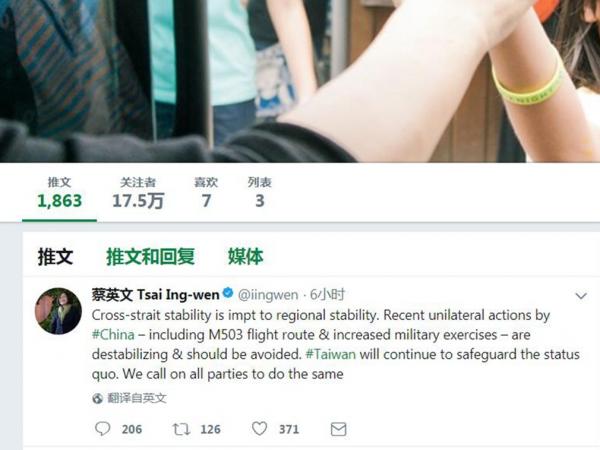The height and width of the screenshot is (450, 600).
Task: Open the 列表 3 lists stat
Action: [260, 193]
